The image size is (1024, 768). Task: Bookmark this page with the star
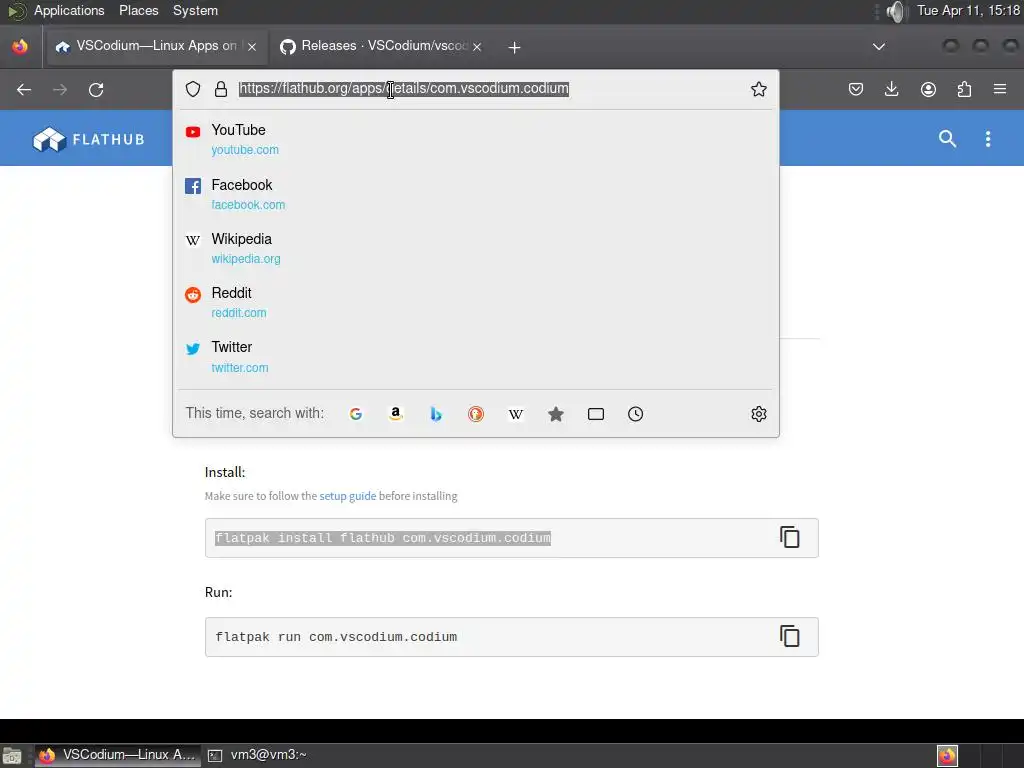coord(758,89)
